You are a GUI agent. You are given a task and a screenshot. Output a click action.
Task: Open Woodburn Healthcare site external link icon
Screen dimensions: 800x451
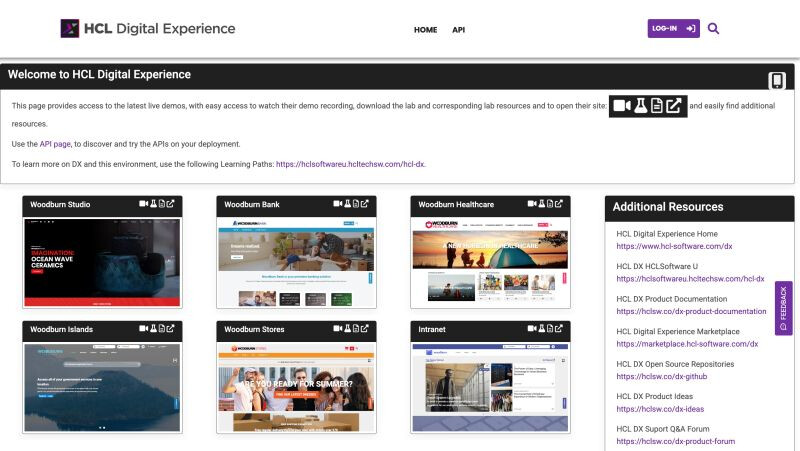[559, 204]
